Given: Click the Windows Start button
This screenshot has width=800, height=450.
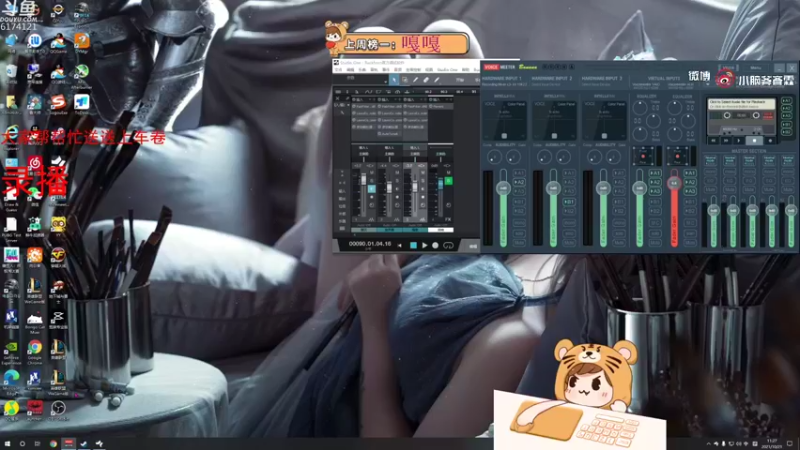Looking at the screenshot, I should coord(7,444).
